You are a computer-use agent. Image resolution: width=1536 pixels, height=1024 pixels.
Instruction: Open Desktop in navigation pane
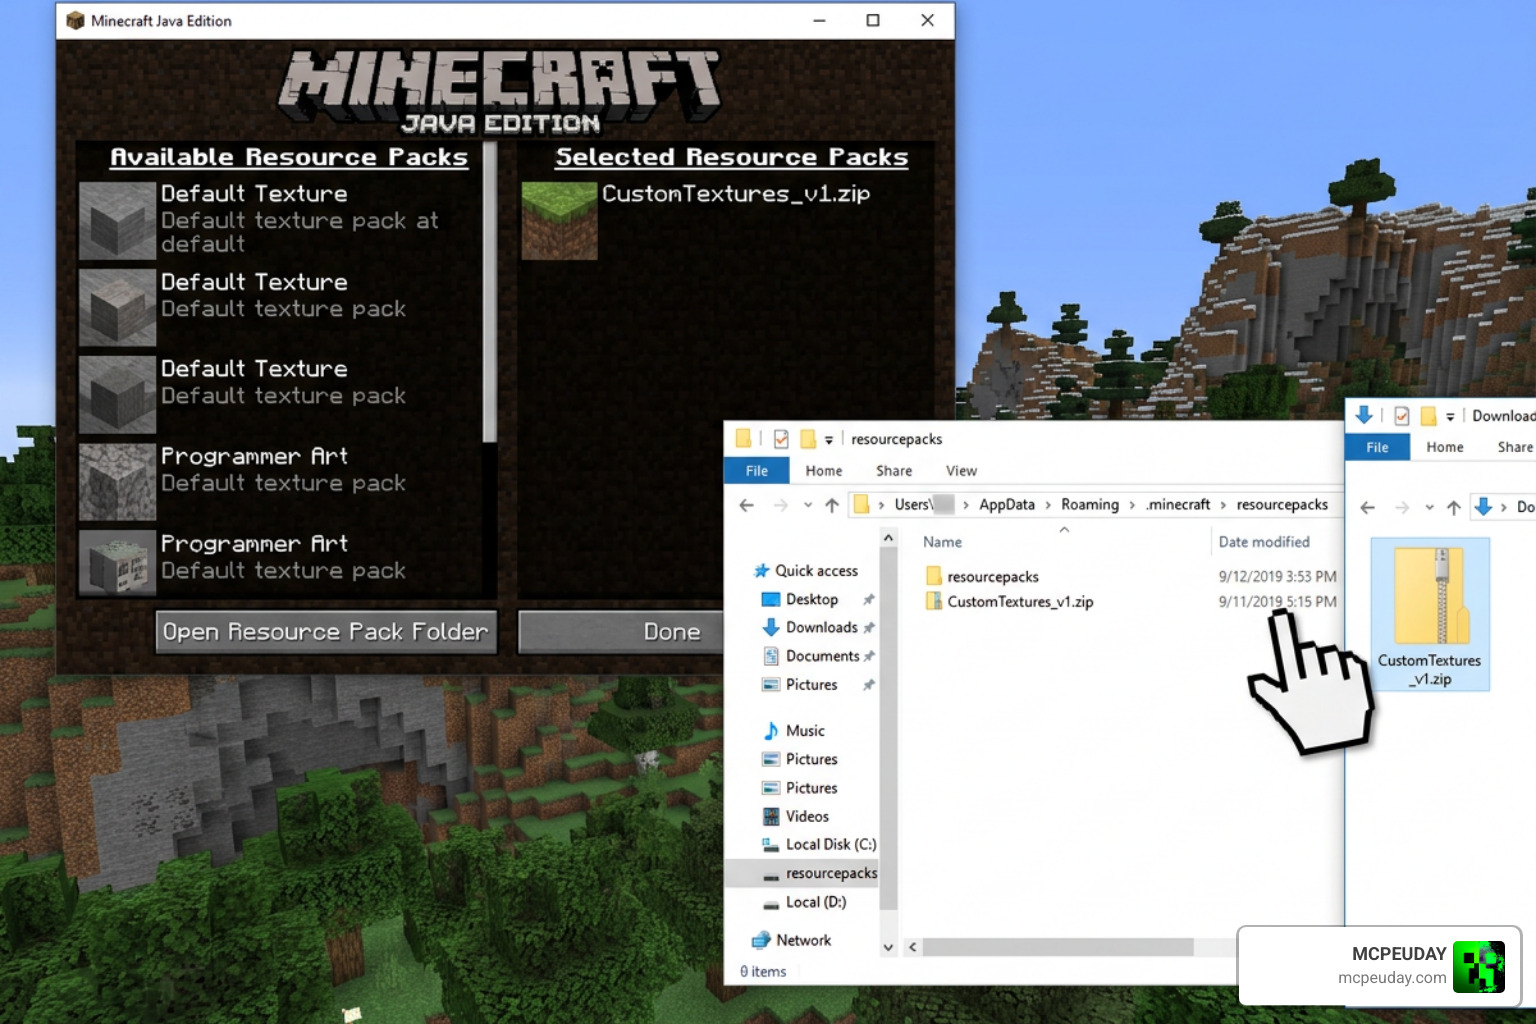(812, 599)
